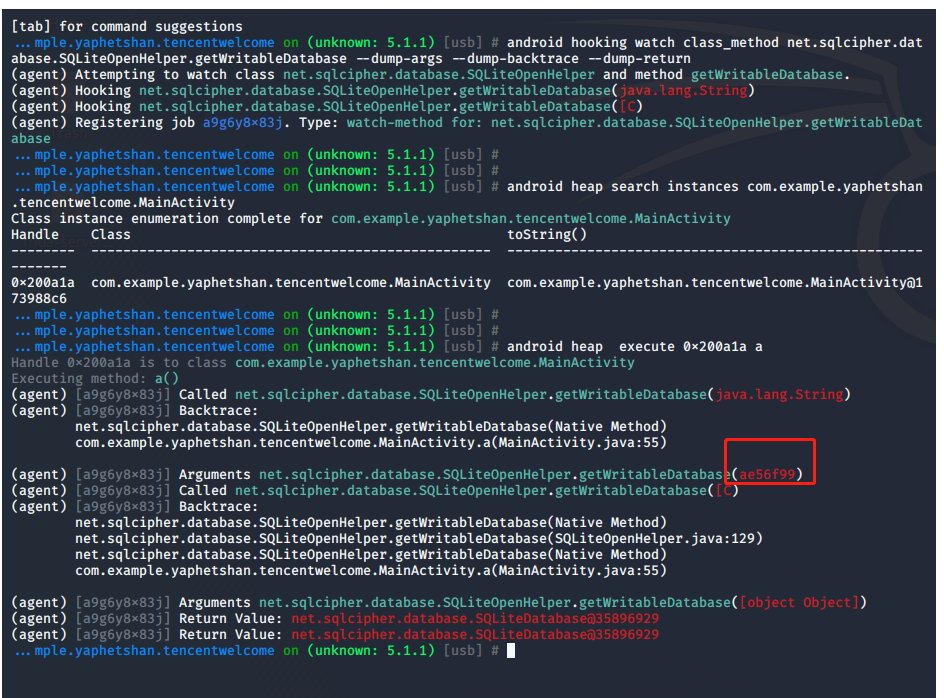Image resolution: width=944 pixels, height=698 pixels.
Task: Click '--dump-args' in the command
Action: point(399,59)
